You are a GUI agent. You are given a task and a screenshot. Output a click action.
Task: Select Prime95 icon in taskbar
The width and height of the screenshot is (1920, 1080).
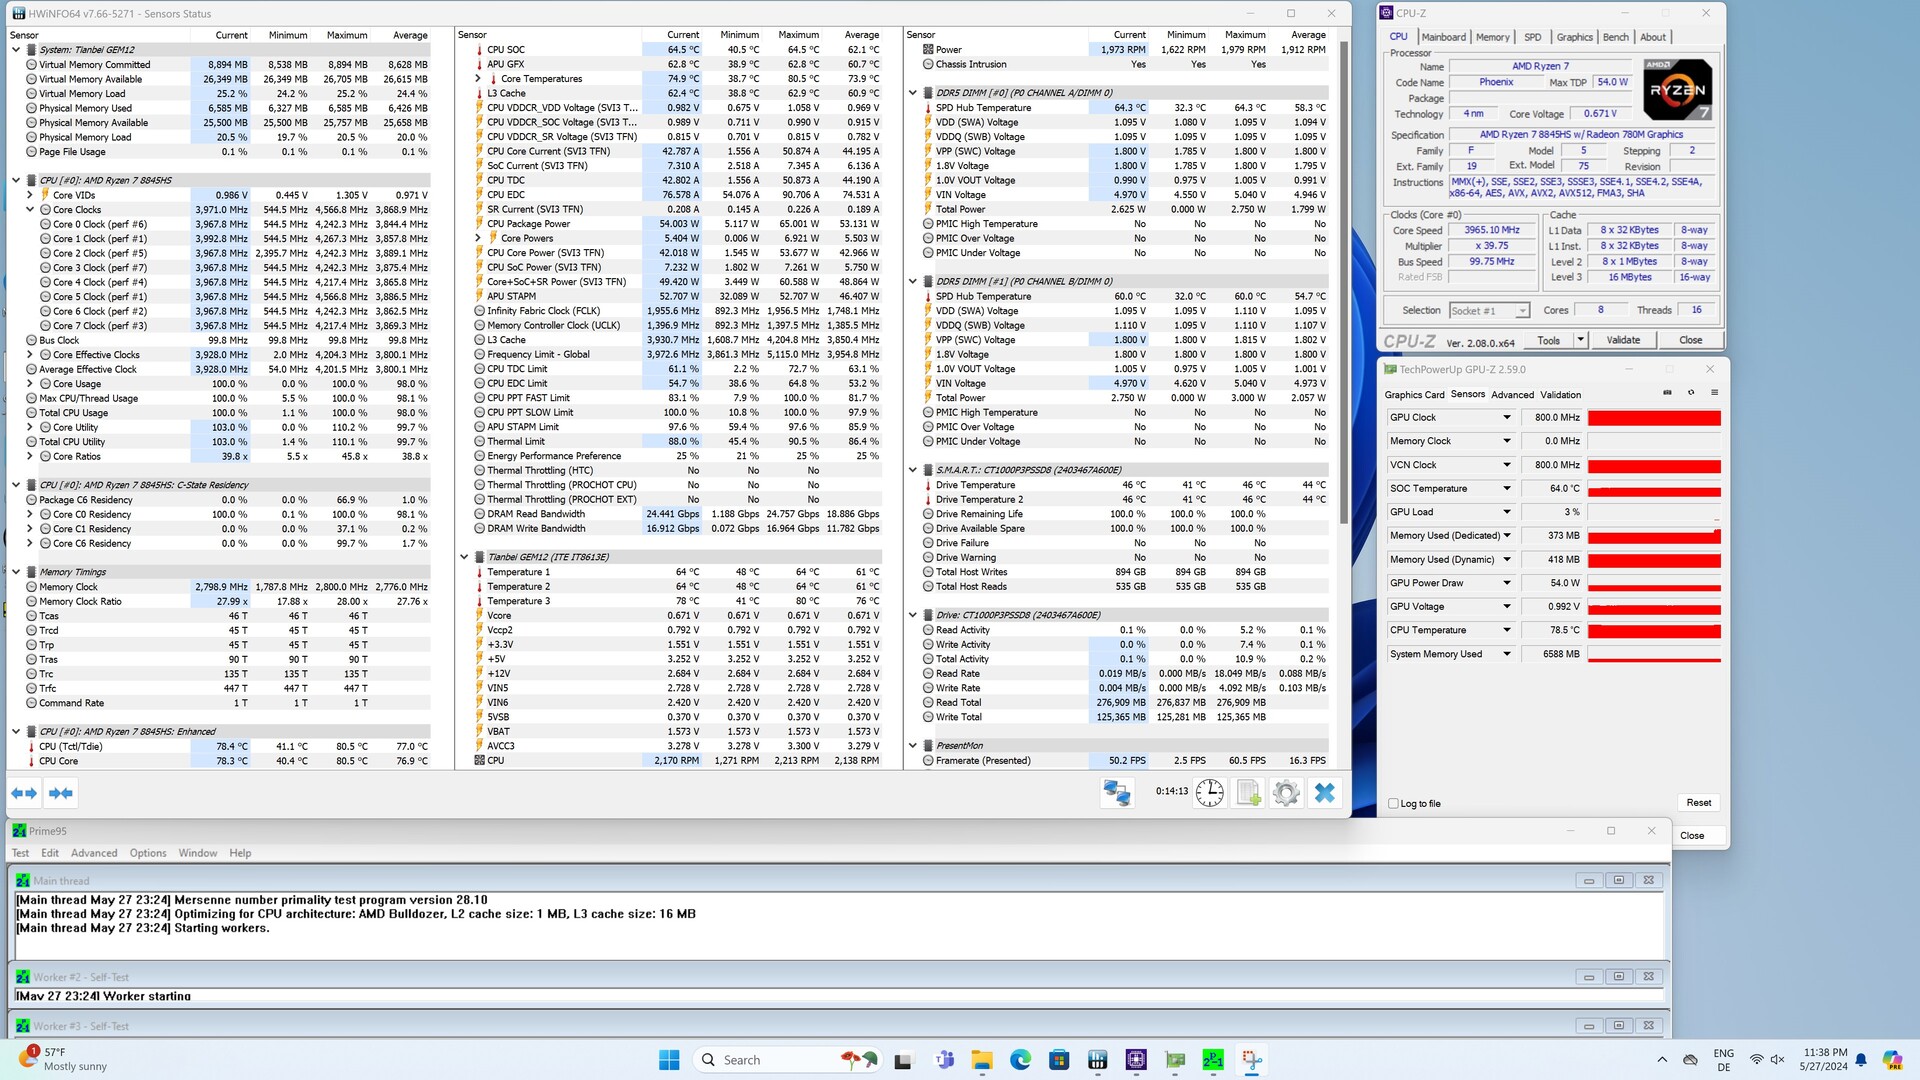tap(1213, 1060)
